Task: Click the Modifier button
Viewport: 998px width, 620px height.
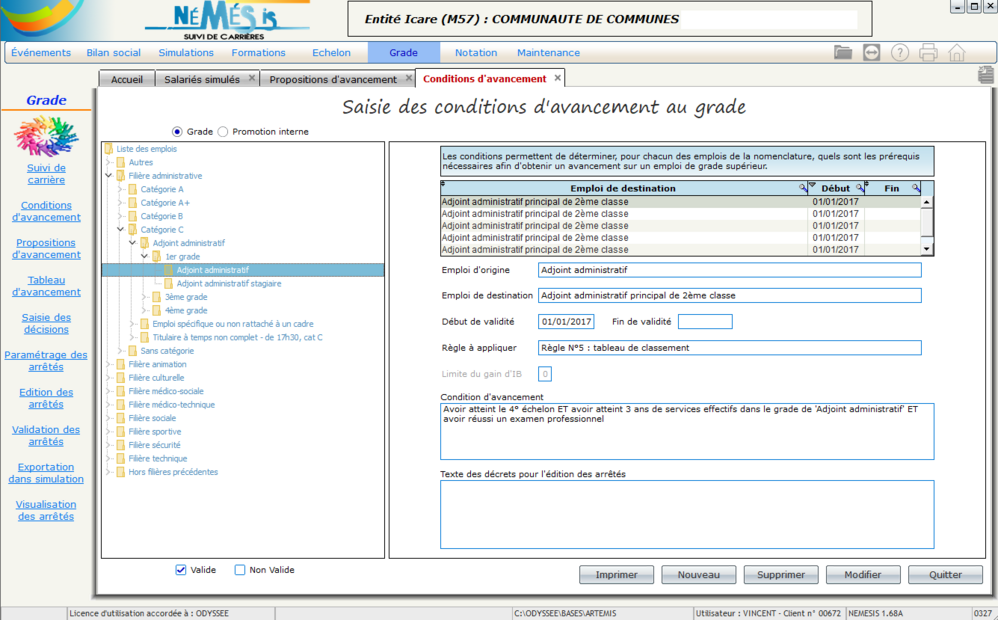Action: click(862, 575)
